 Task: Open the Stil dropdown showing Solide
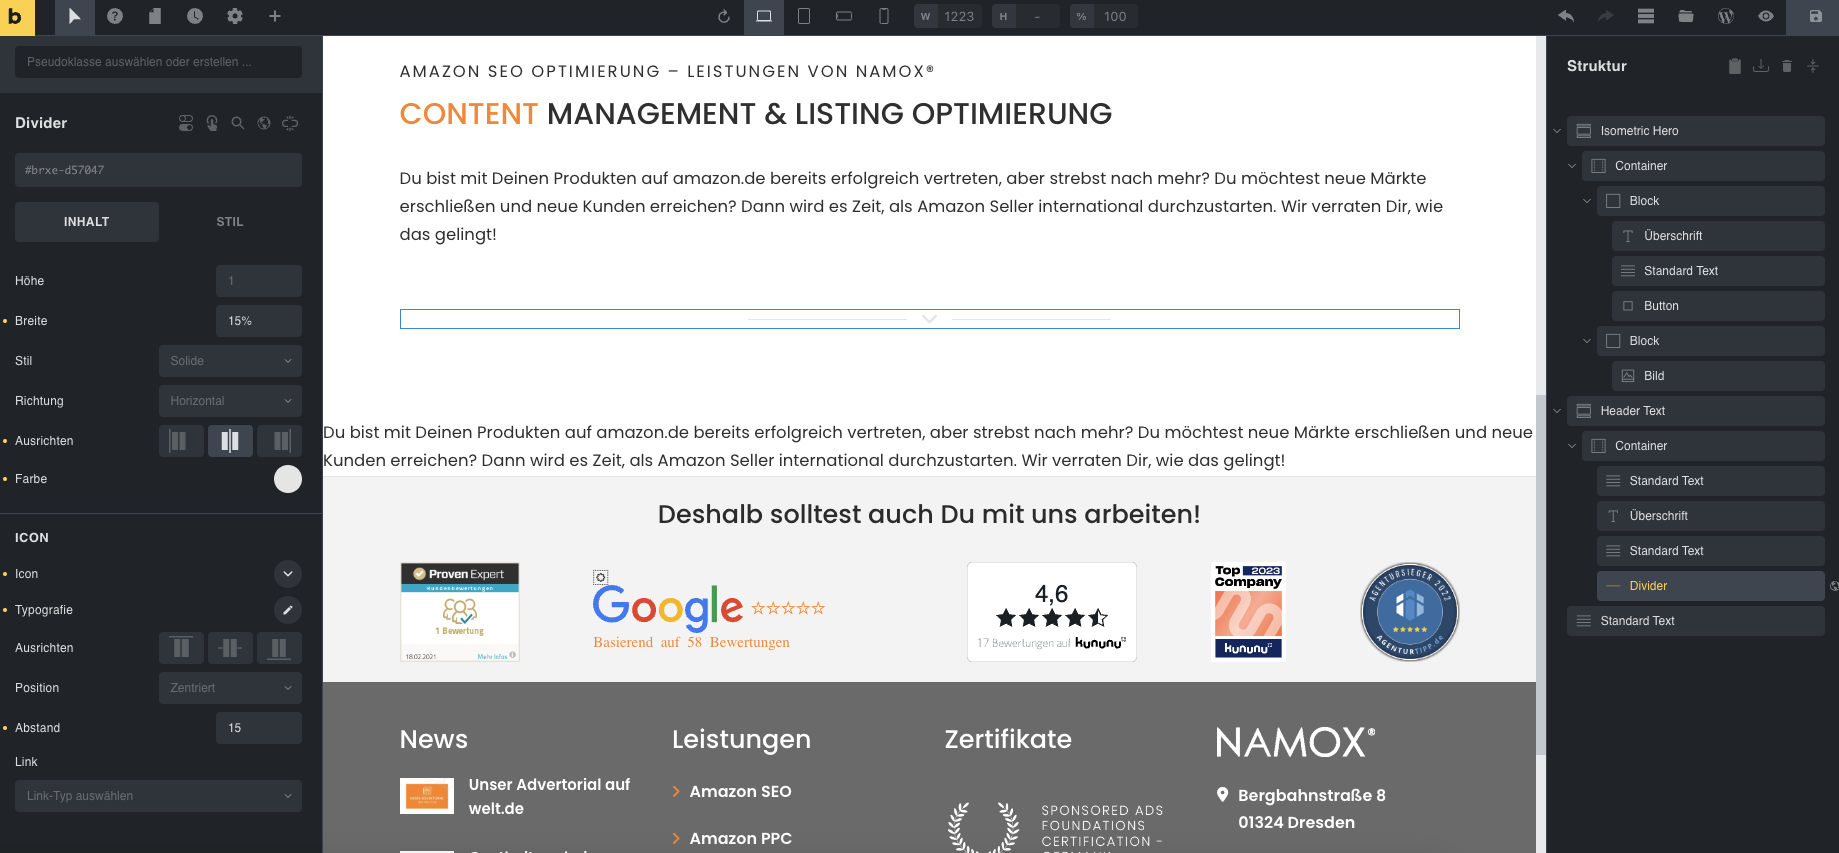(x=230, y=361)
